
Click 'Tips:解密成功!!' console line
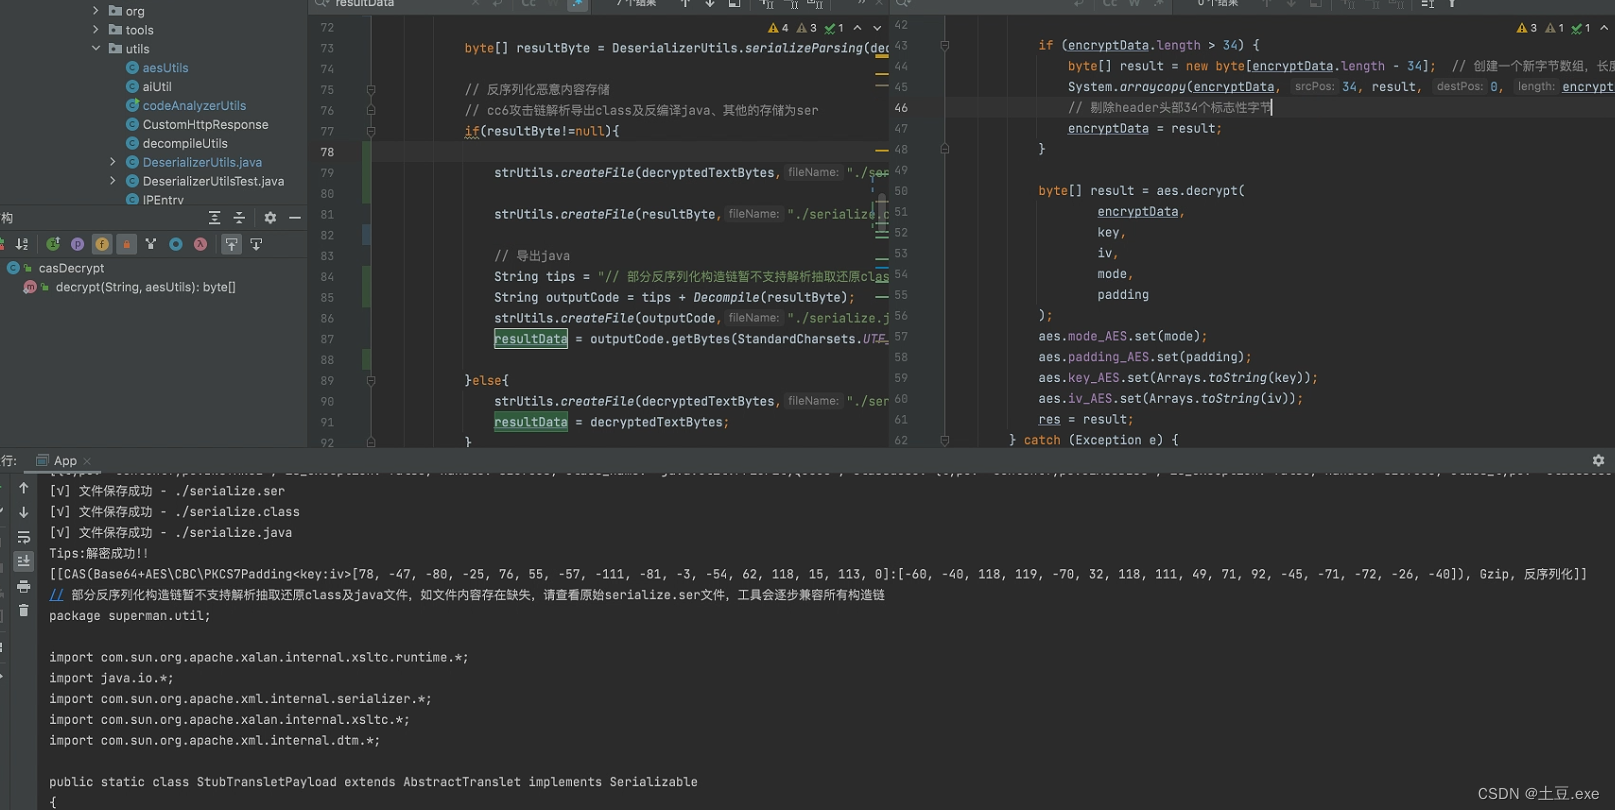pos(99,553)
